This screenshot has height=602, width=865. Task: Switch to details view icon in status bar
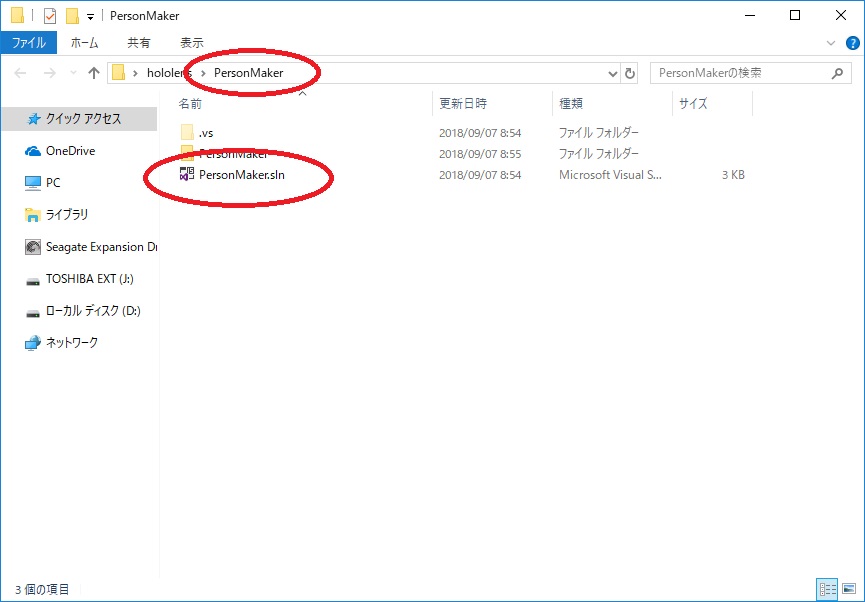coord(827,589)
